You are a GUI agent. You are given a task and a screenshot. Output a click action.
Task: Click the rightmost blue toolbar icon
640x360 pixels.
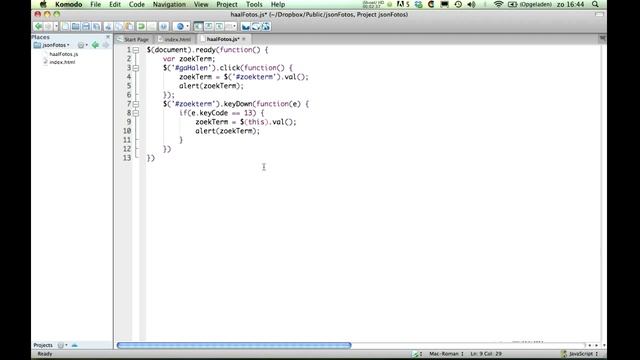(266, 27)
